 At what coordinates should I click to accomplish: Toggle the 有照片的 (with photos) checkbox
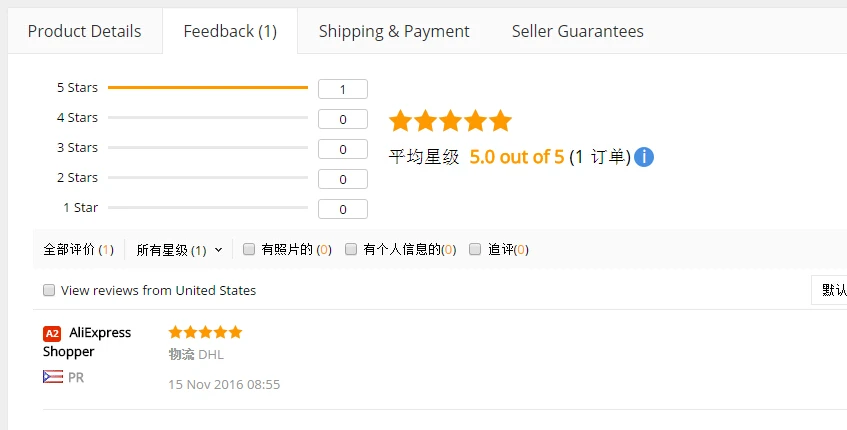(x=249, y=249)
